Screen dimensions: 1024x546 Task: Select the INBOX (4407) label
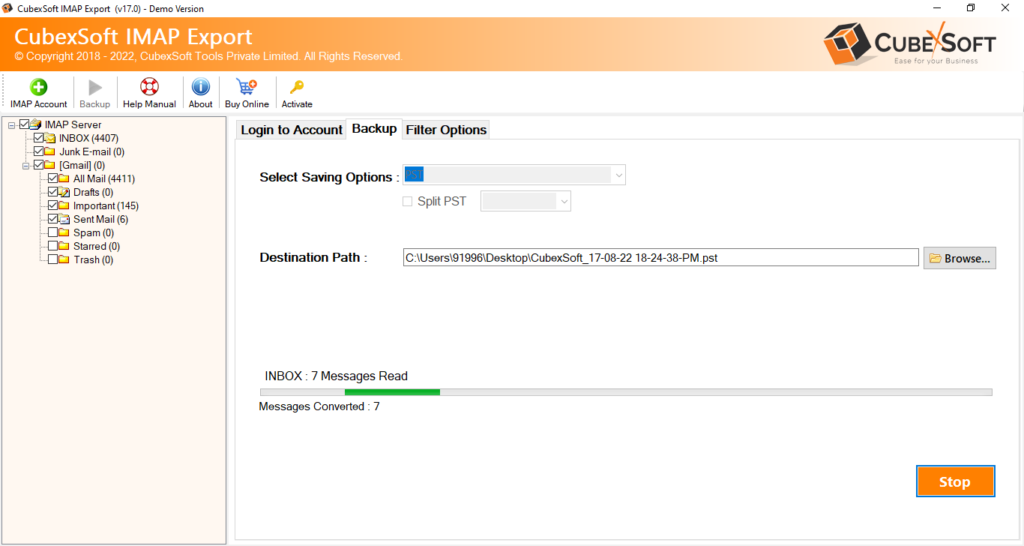point(89,138)
